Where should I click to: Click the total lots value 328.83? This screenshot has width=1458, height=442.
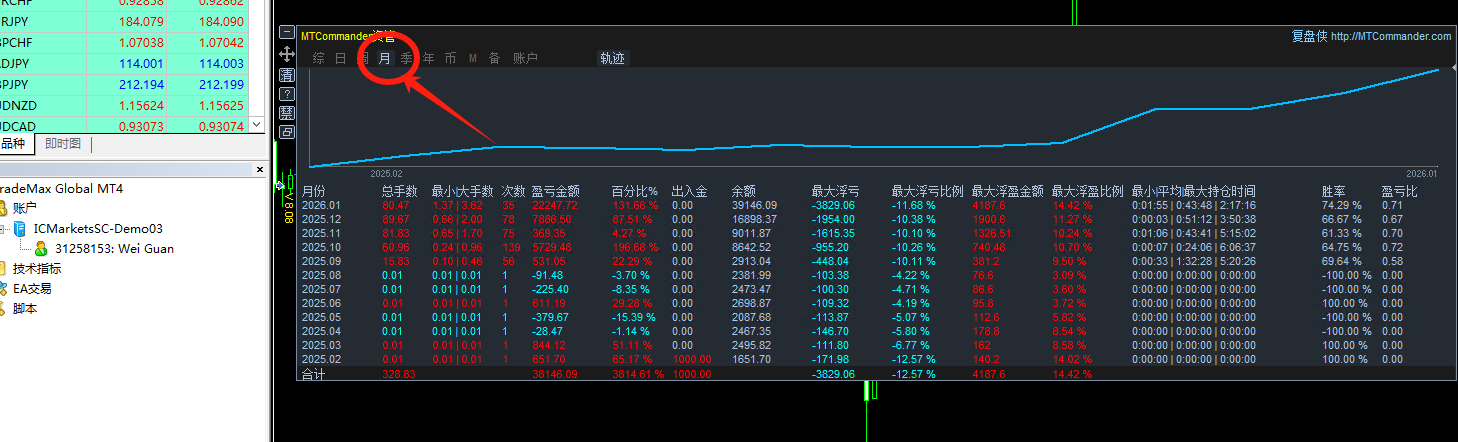(399, 373)
